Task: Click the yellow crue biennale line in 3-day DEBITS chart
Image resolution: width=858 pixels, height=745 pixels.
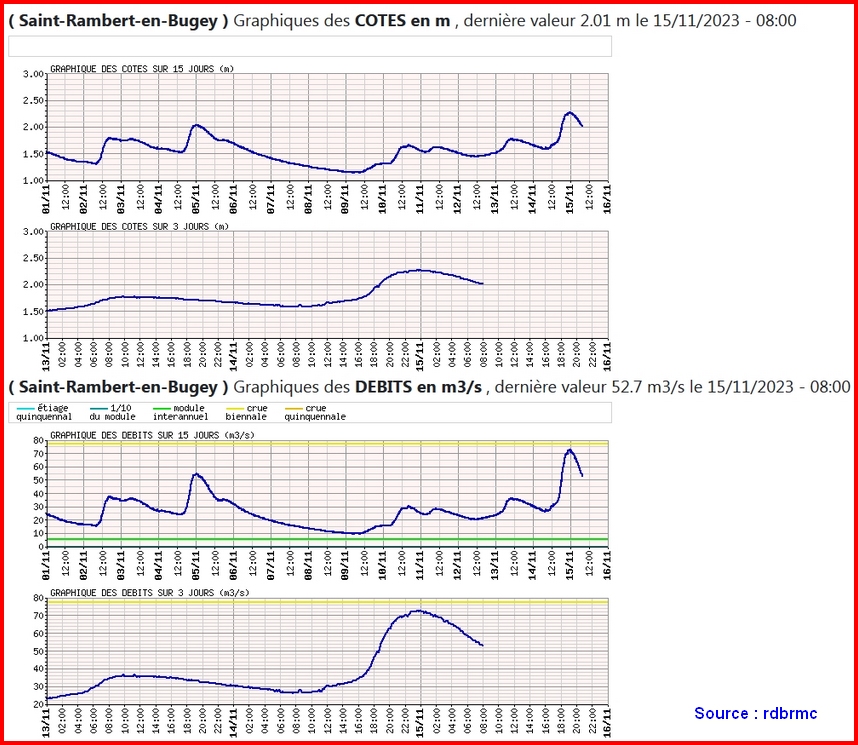Action: coord(327,602)
